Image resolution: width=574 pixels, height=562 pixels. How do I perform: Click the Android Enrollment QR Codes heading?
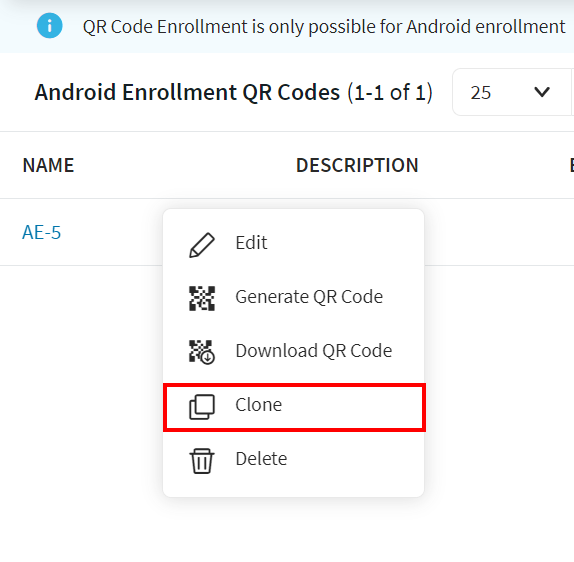click(x=187, y=92)
